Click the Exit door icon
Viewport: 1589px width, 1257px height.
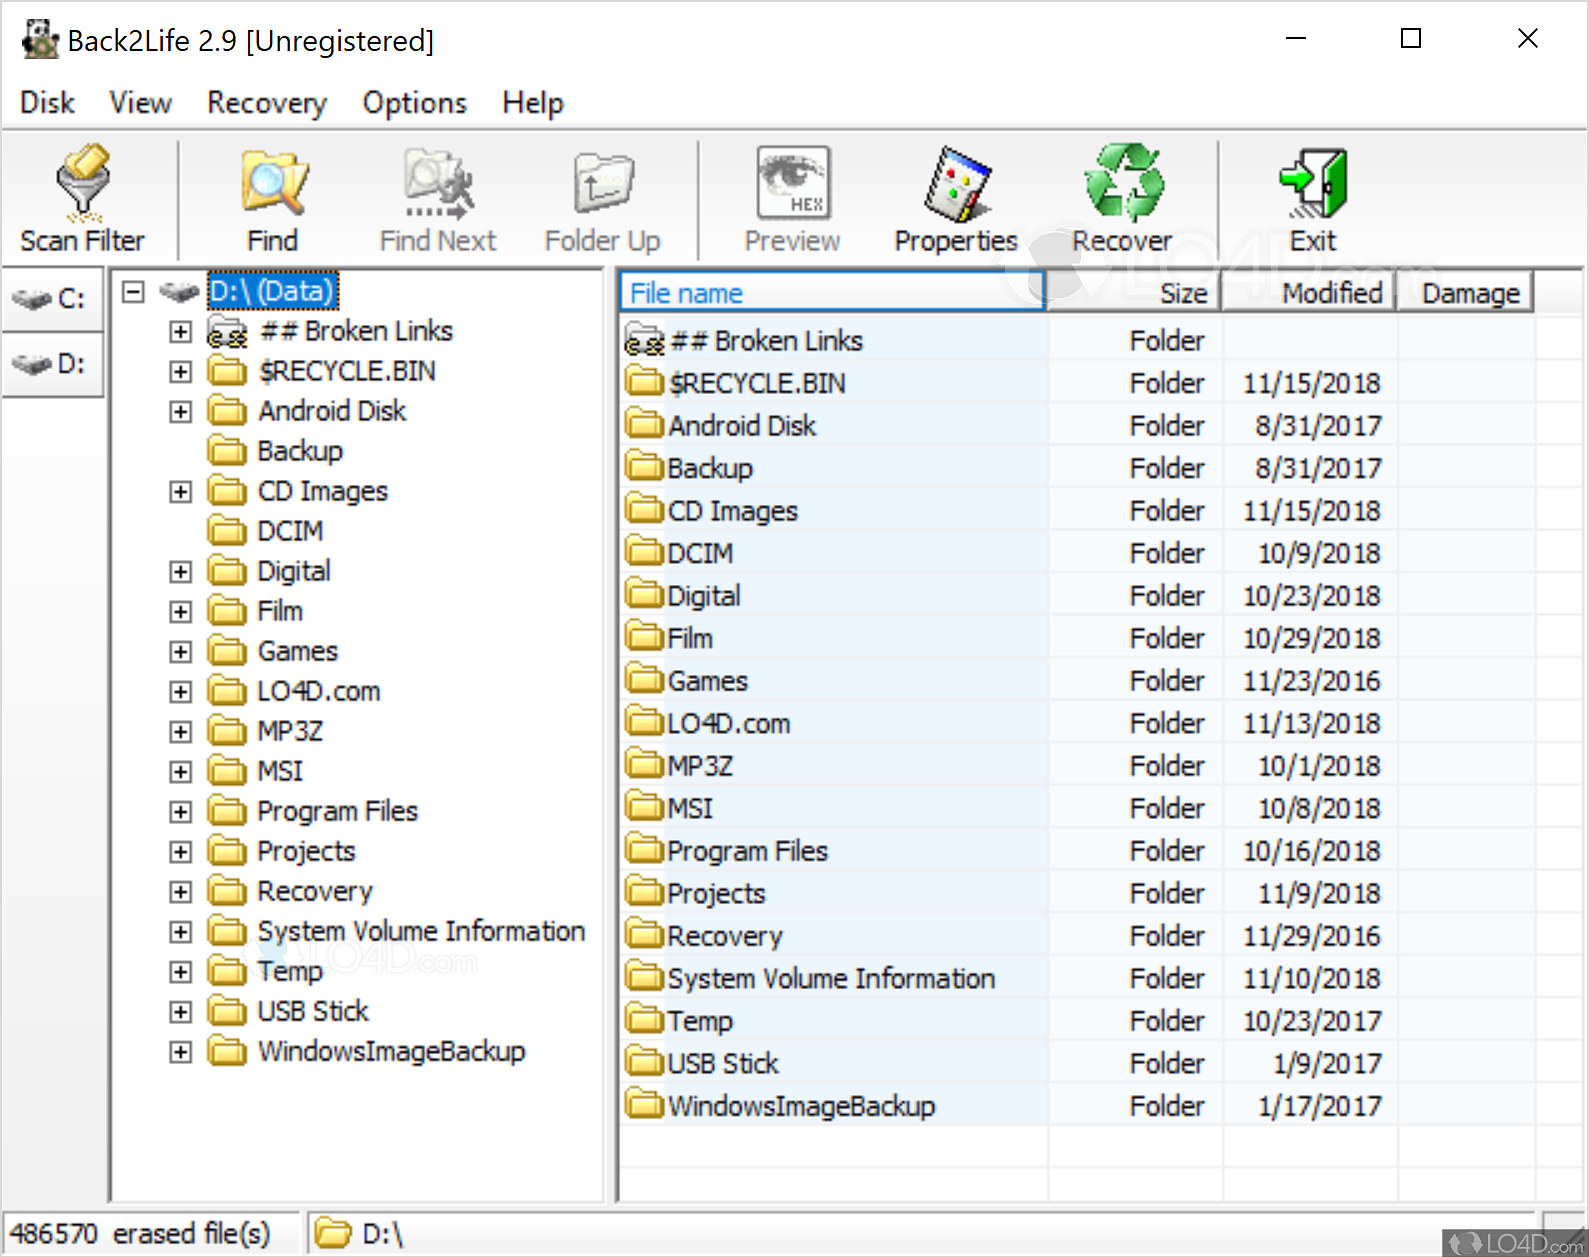1312,183
